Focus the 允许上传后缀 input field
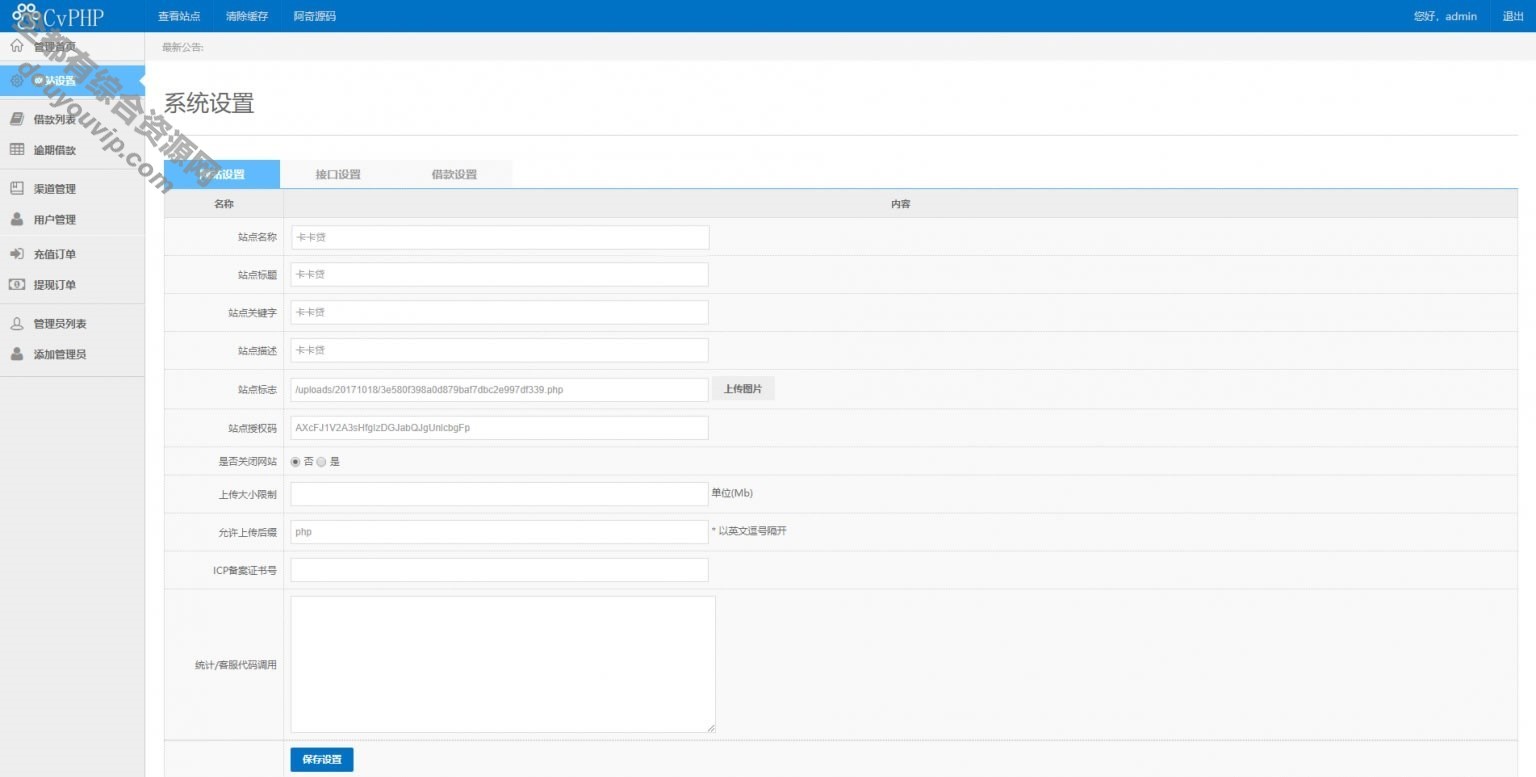Screen dimensions: 1536x777 (x=500, y=532)
